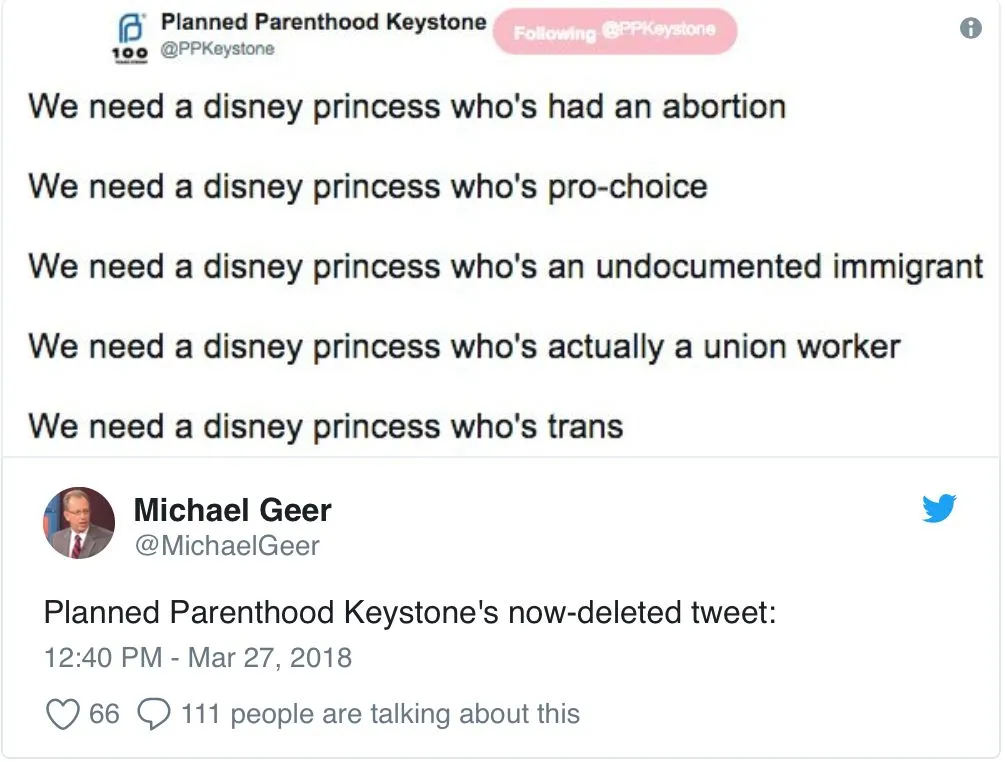Click the "now-deleted tweet" caption text
The width and height of the screenshot is (1005, 762).
pos(409,611)
